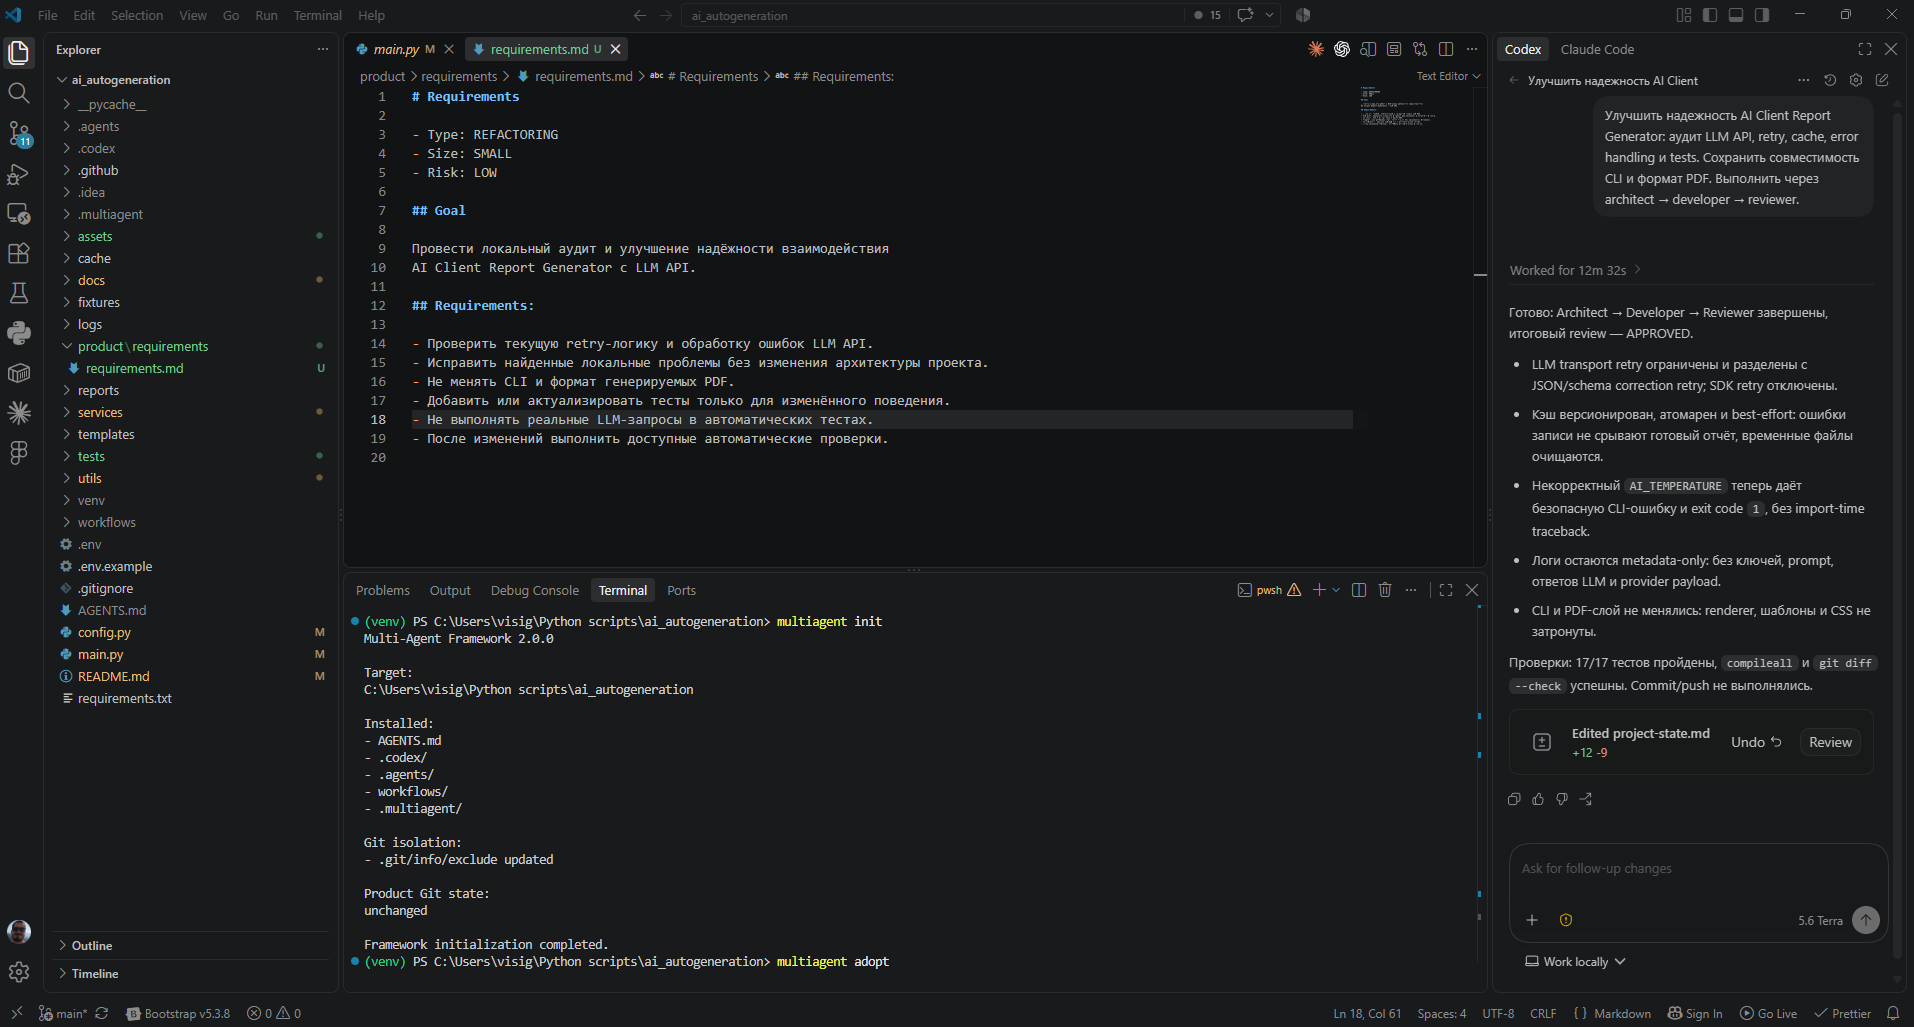
Task: Open the Problems panel tab
Action: 383,590
